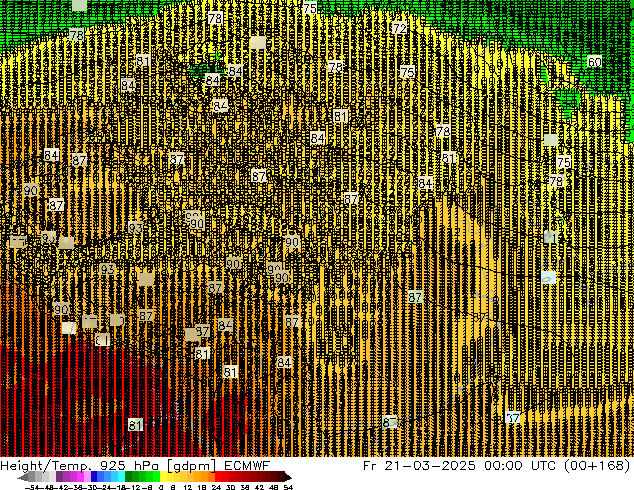Screen dimensions: 634x490
Task: Click the Height/Temp. title text
Action: click(x=47, y=466)
